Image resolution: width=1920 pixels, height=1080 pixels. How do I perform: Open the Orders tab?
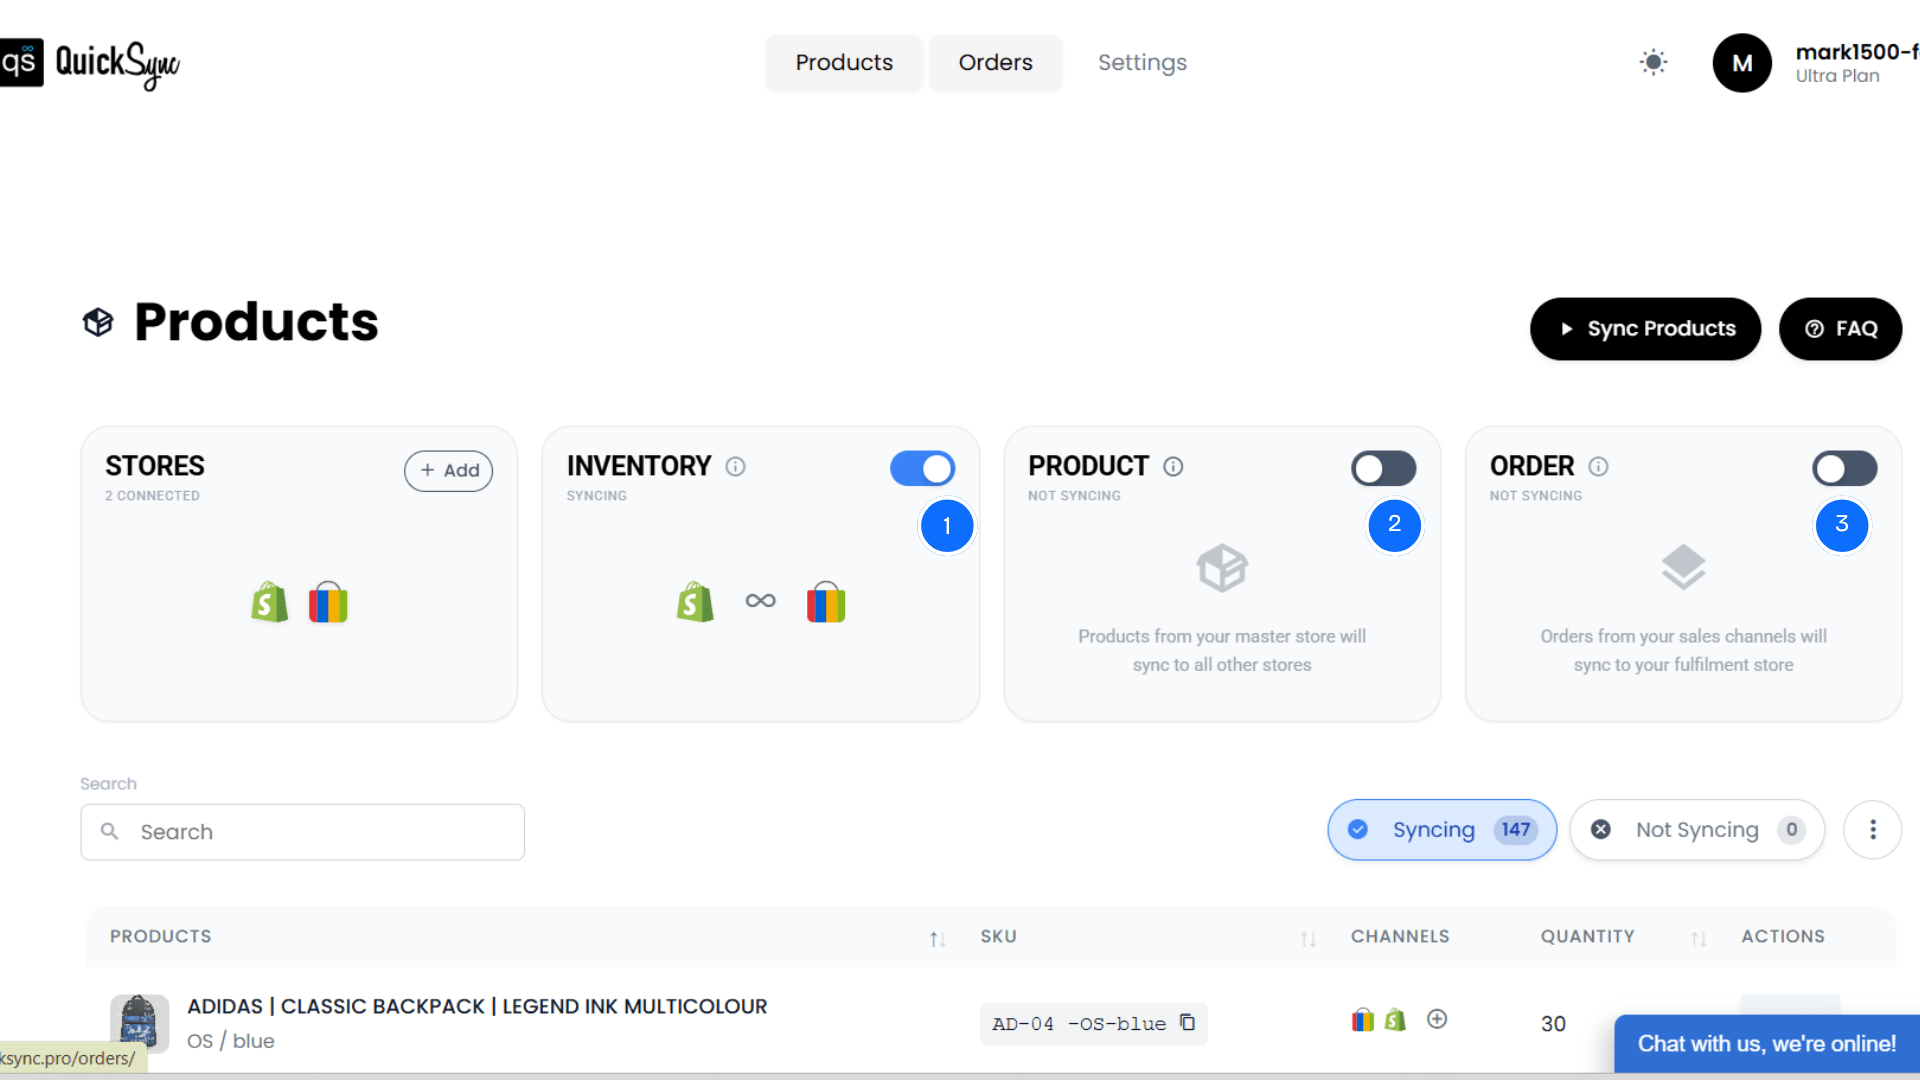click(x=995, y=63)
